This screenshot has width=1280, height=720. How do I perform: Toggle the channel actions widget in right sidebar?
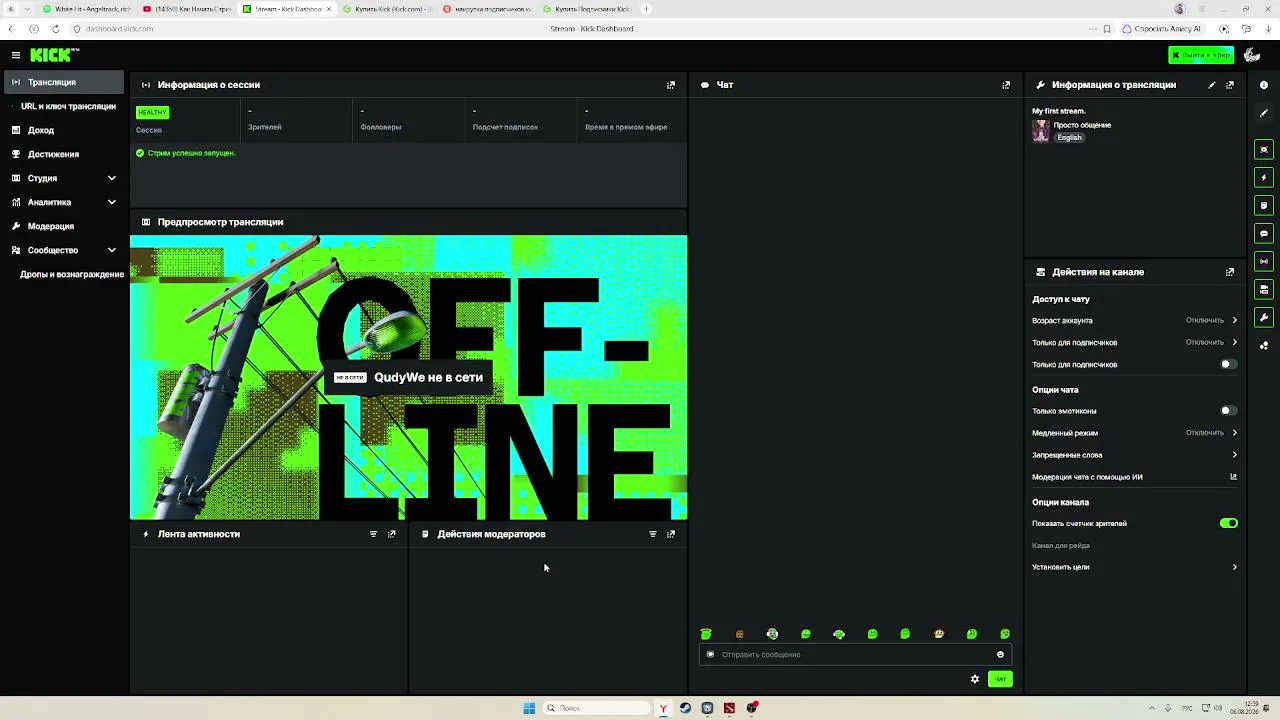[1264, 290]
